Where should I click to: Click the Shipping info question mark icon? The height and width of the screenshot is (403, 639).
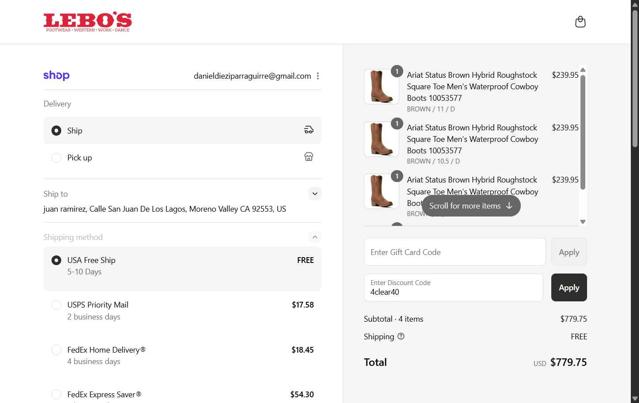(401, 337)
